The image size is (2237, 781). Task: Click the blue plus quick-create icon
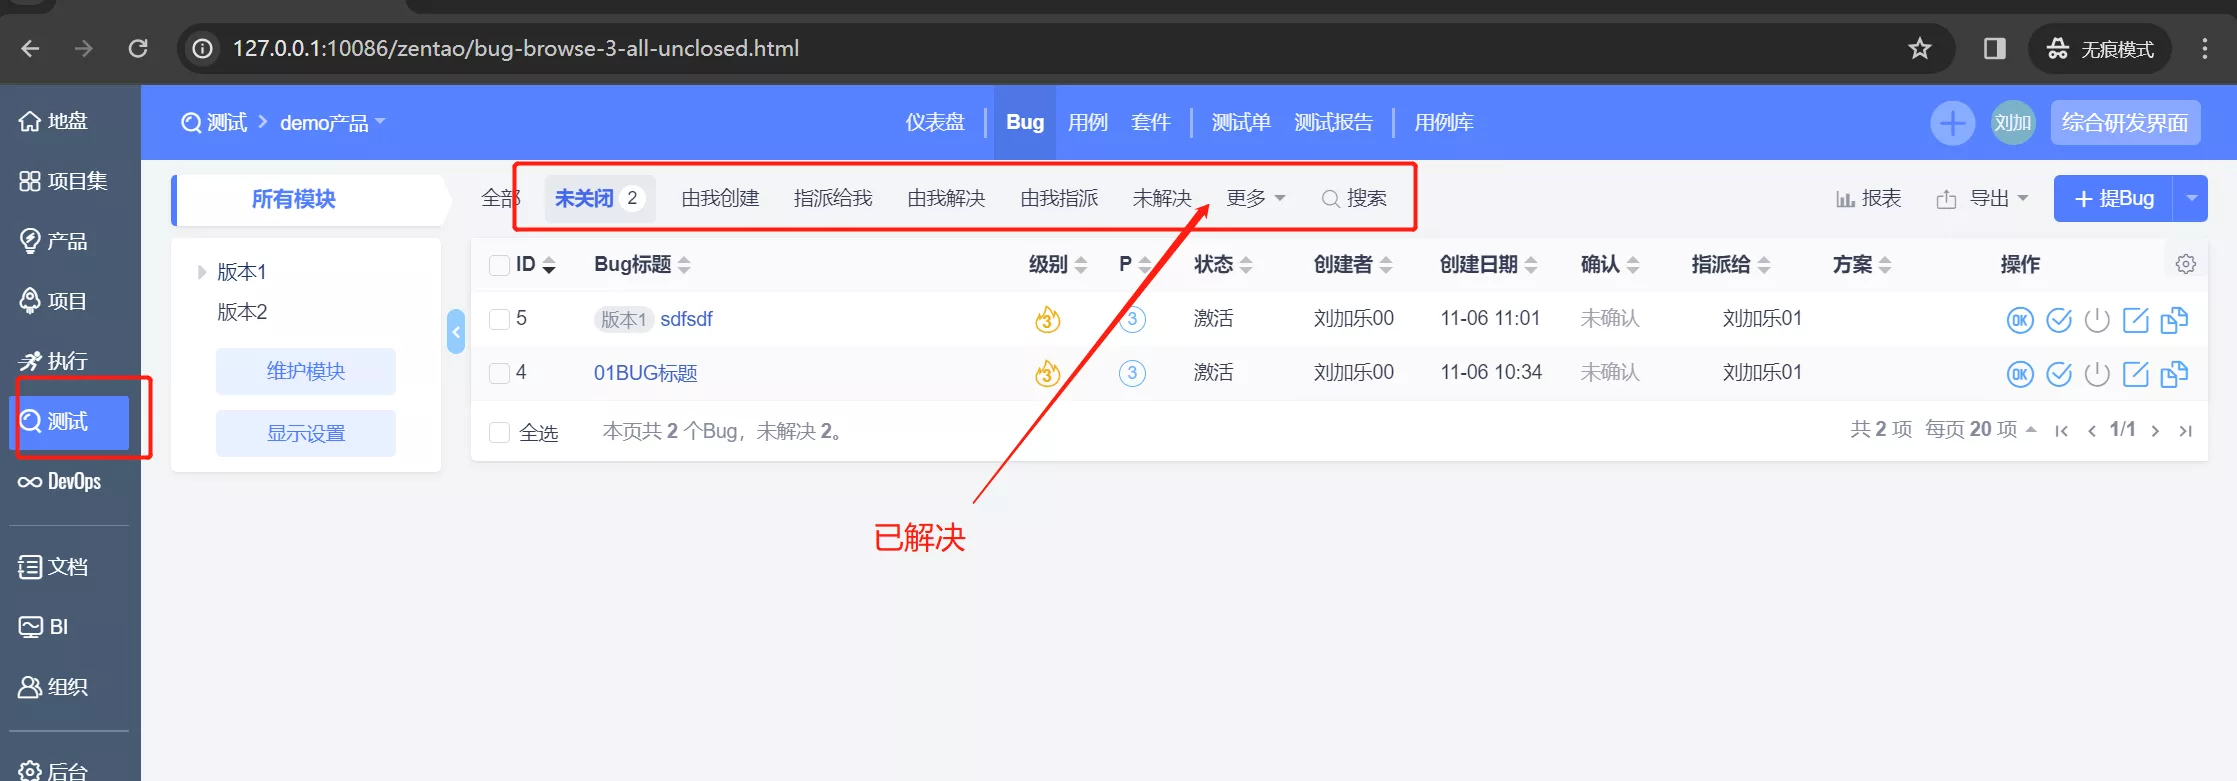pyautogui.click(x=1952, y=123)
